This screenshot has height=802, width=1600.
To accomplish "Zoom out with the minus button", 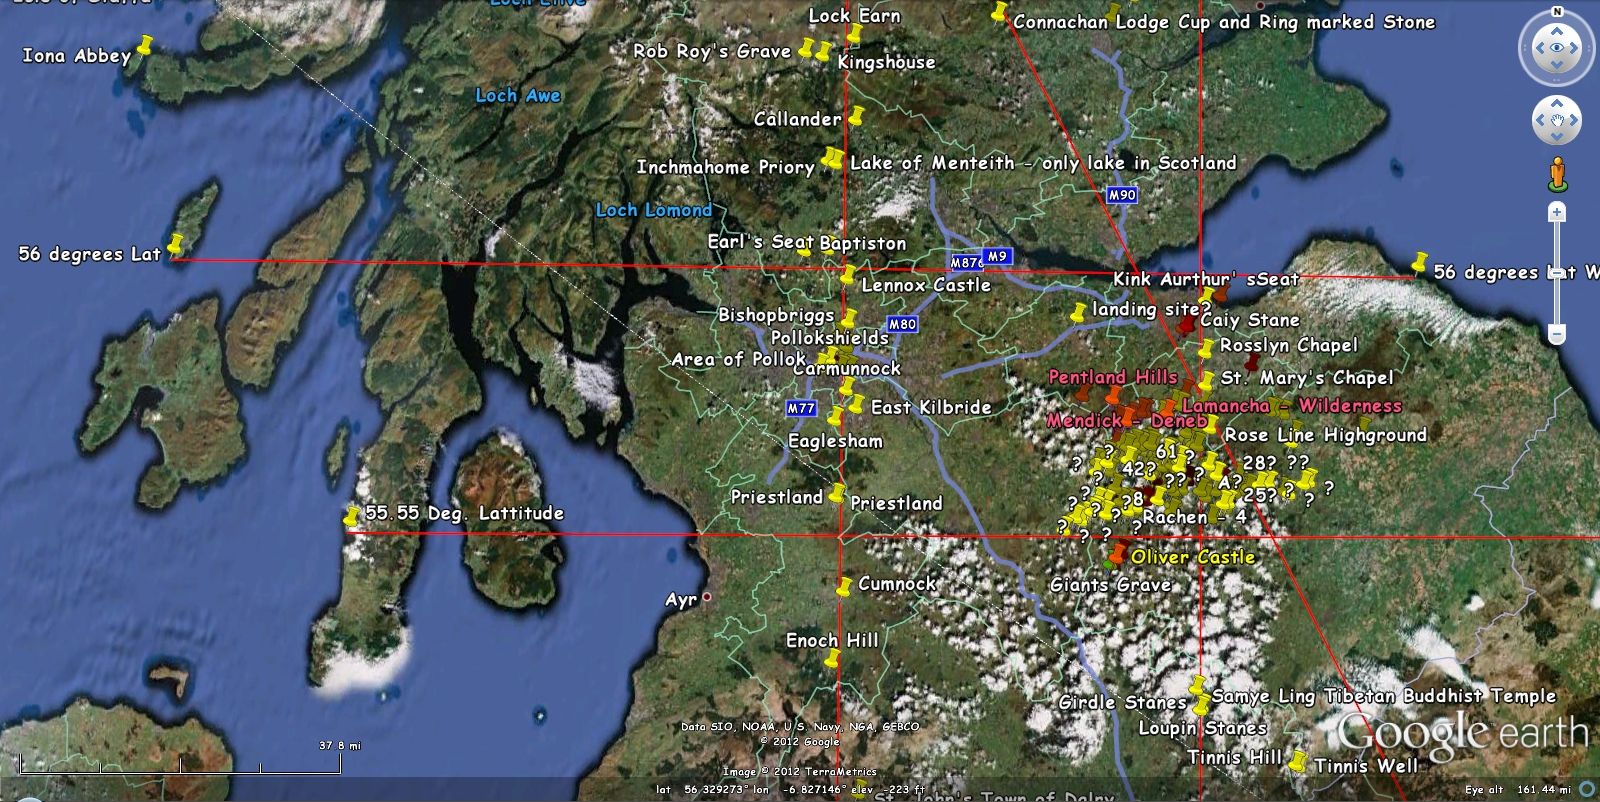I will tap(1557, 334).
